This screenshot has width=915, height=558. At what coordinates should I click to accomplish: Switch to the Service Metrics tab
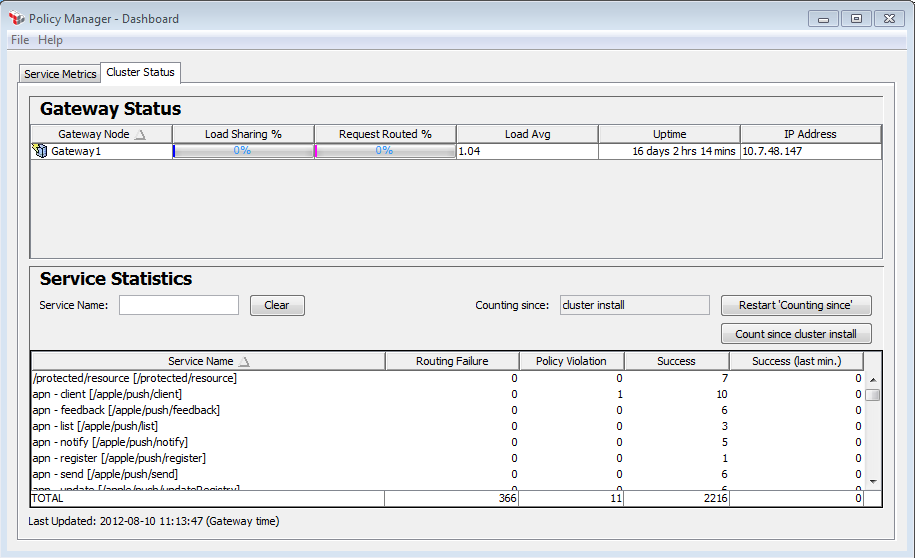click(x=60, y=74)
